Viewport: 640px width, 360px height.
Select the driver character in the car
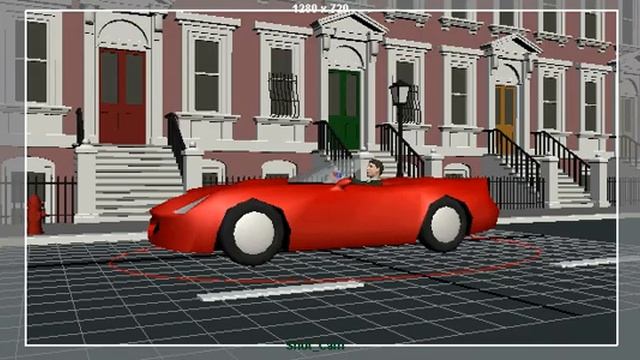374,172
